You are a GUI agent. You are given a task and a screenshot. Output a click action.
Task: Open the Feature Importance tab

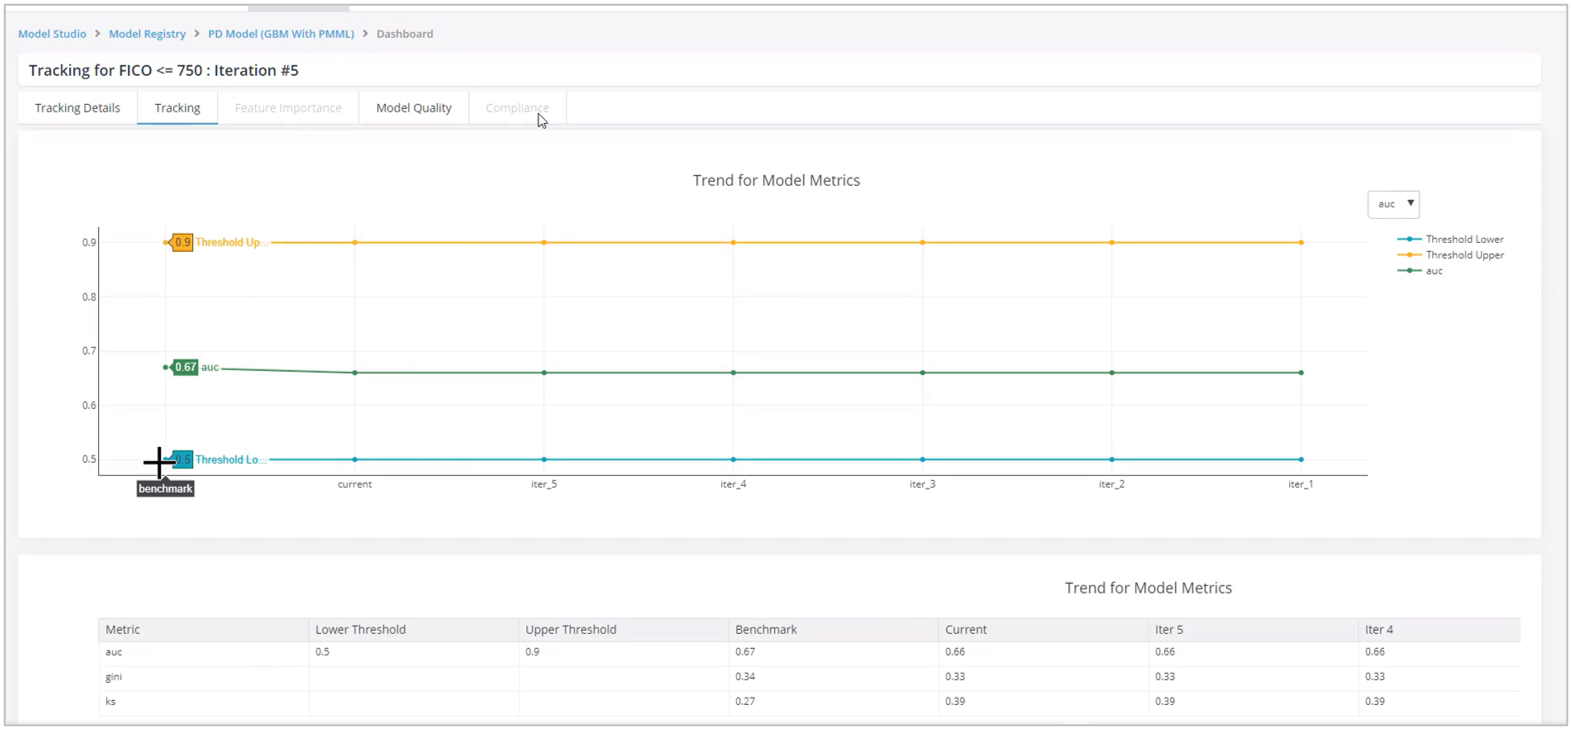pos(288,108)
